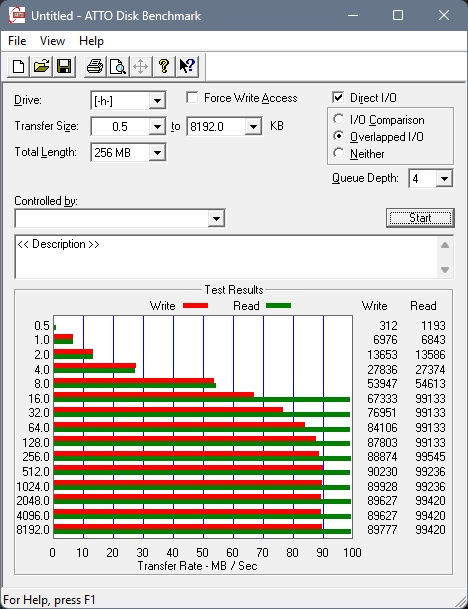Enable Force Write Access checkbox
Screen dimensions: 468x609
192,97
